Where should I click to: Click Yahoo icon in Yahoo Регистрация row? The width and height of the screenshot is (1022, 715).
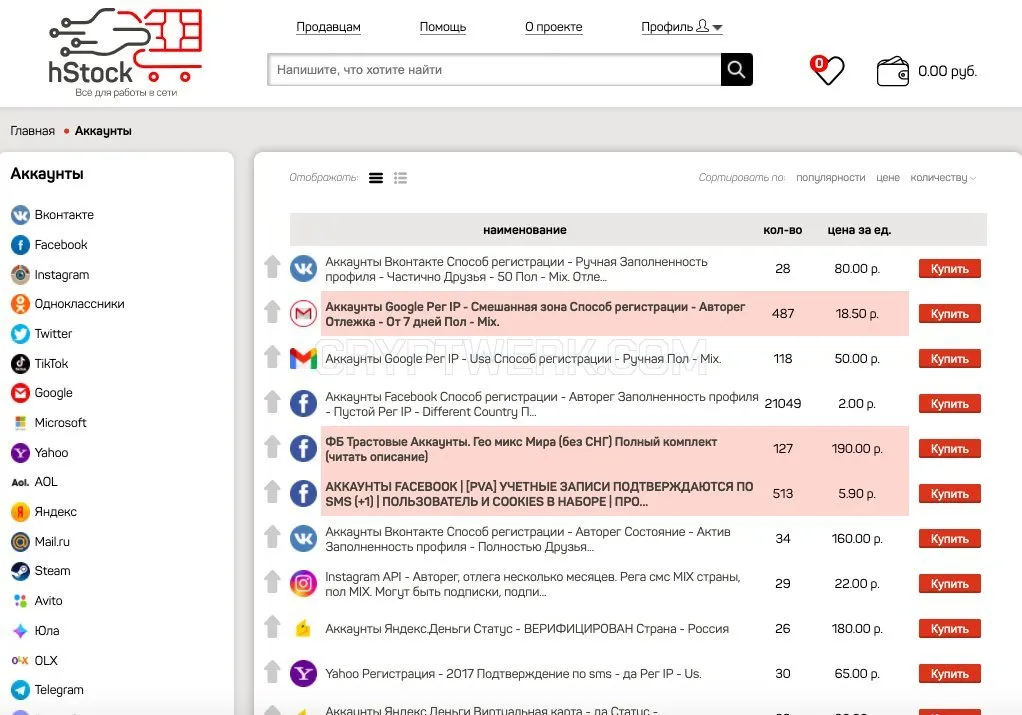click(303, 673)
